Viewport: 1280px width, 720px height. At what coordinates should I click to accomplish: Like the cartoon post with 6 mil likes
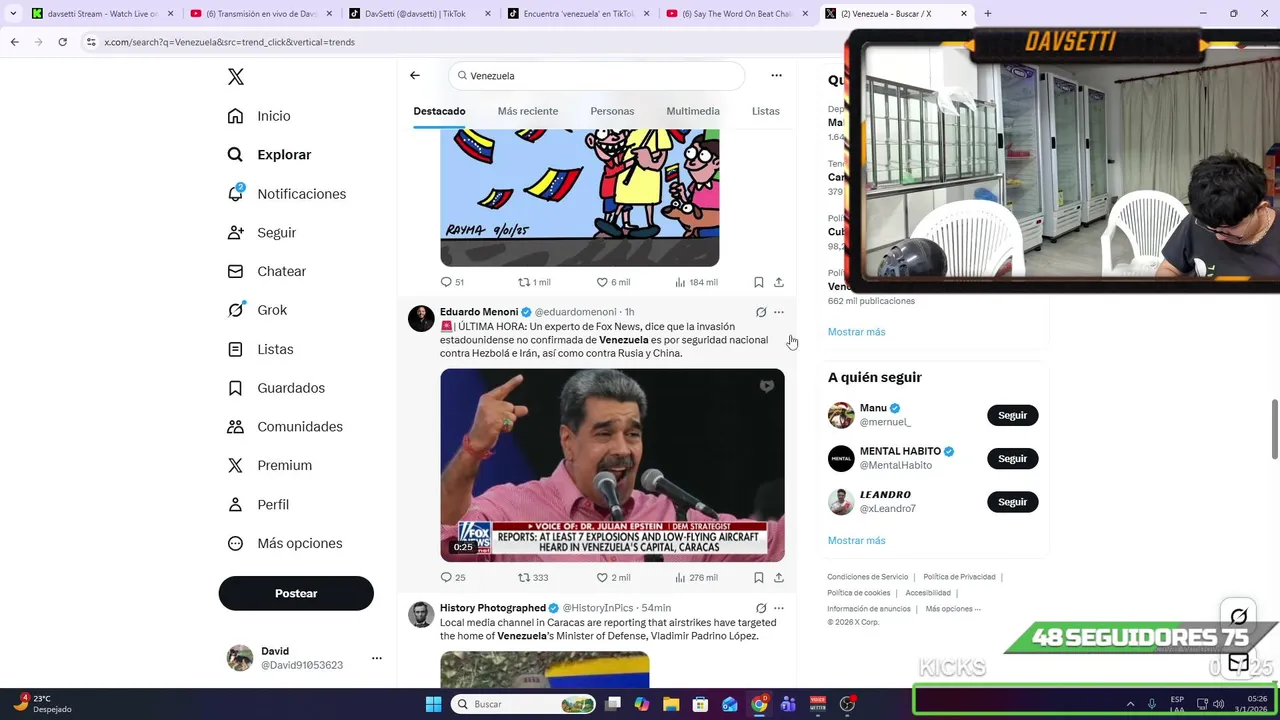(x=613, y=282)
